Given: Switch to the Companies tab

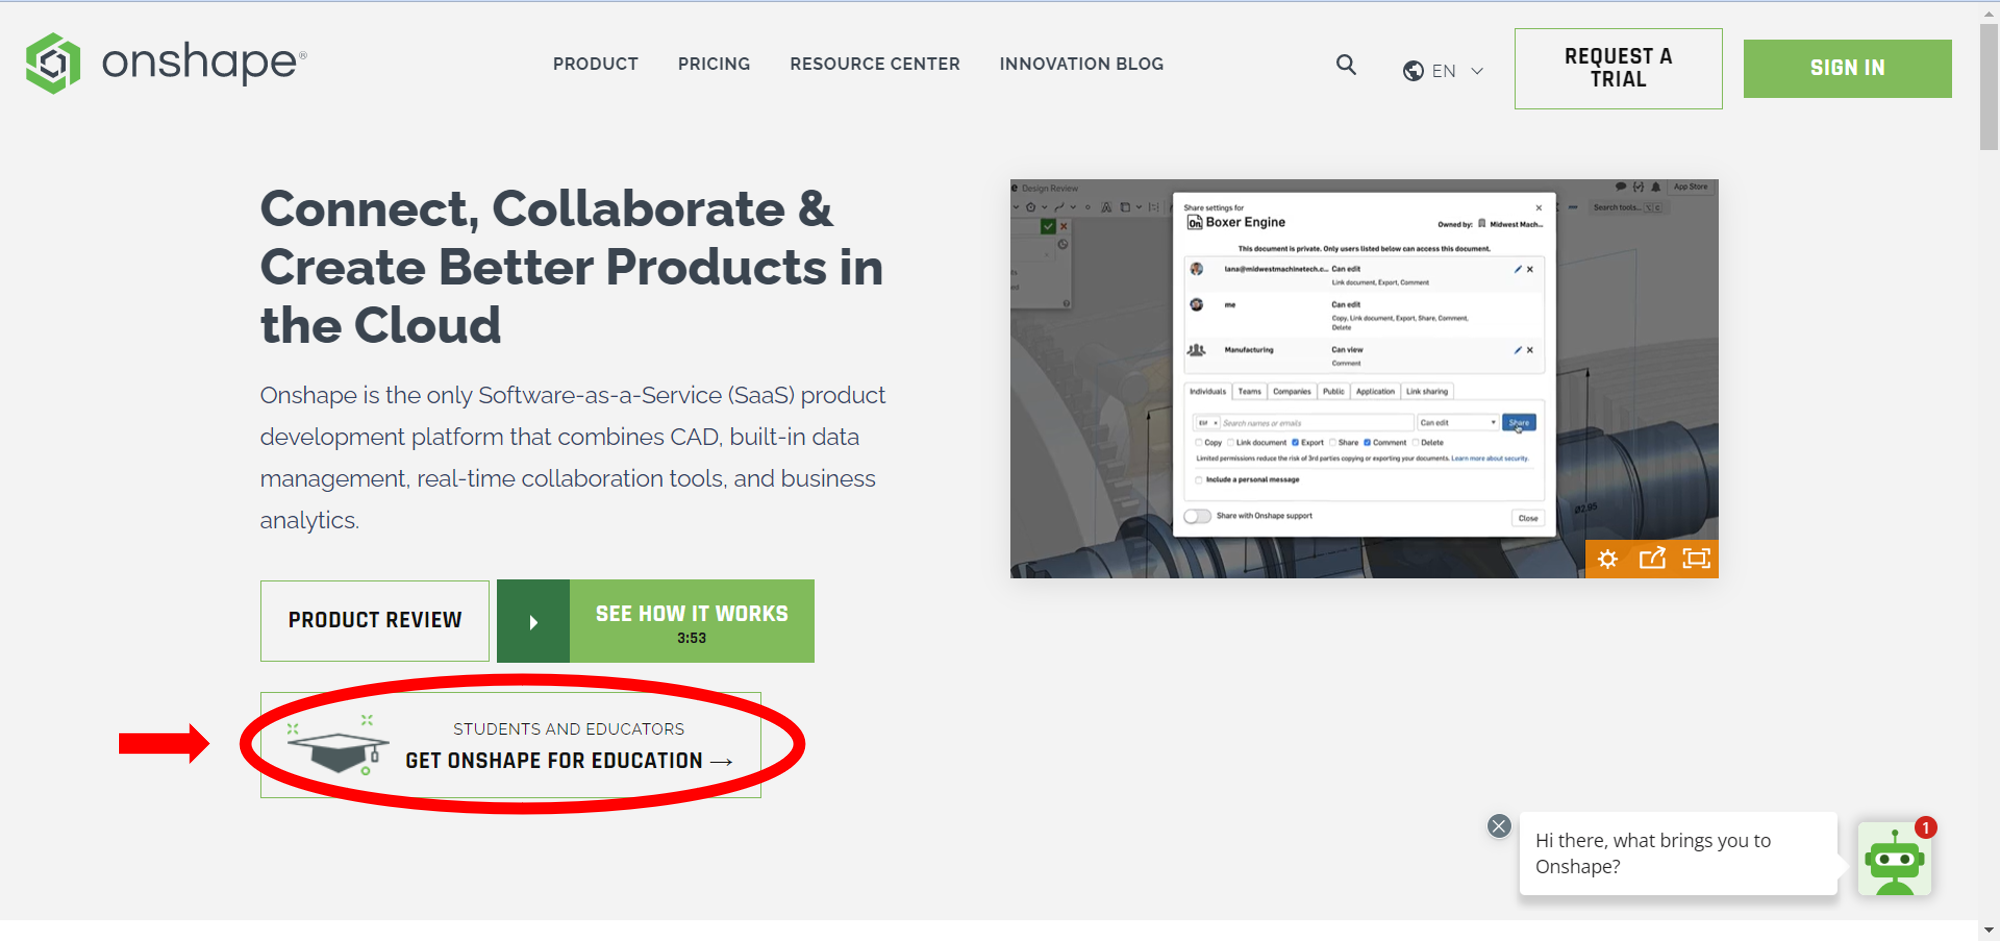Looking at the screenshot, I should pyautogui.click(x=1292, y=392).
